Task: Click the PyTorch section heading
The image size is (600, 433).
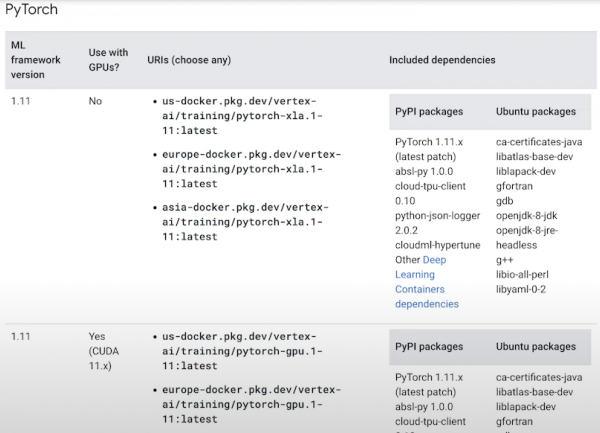Action: (31, 9)
